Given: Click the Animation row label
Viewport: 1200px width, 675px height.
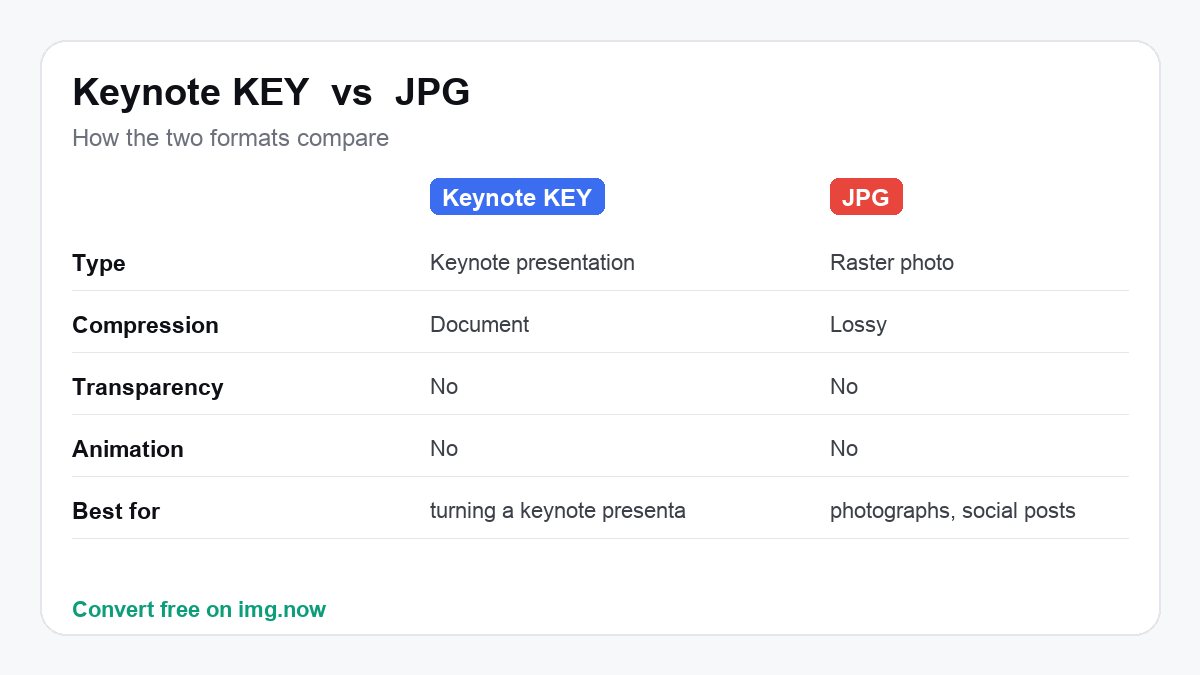Looking at the screenshot, I should click(x=128, y=449).
